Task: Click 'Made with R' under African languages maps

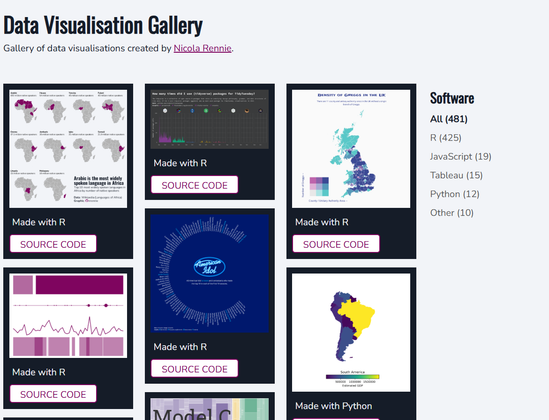Action: click(x=39, y=222)
